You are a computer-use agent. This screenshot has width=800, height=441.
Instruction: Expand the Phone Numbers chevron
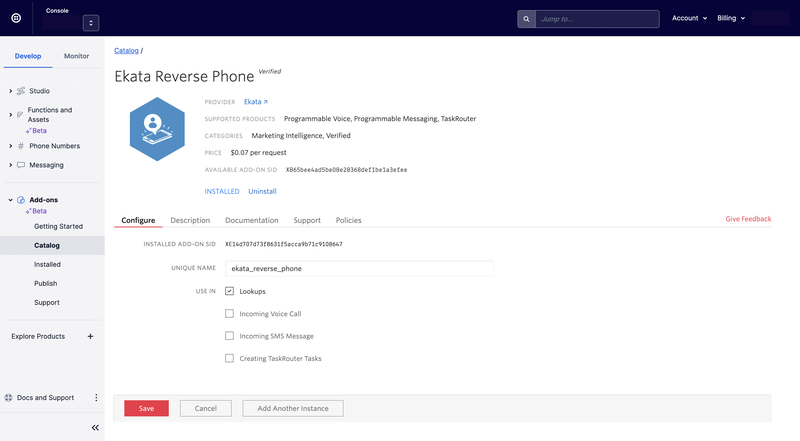pos(10,146)
